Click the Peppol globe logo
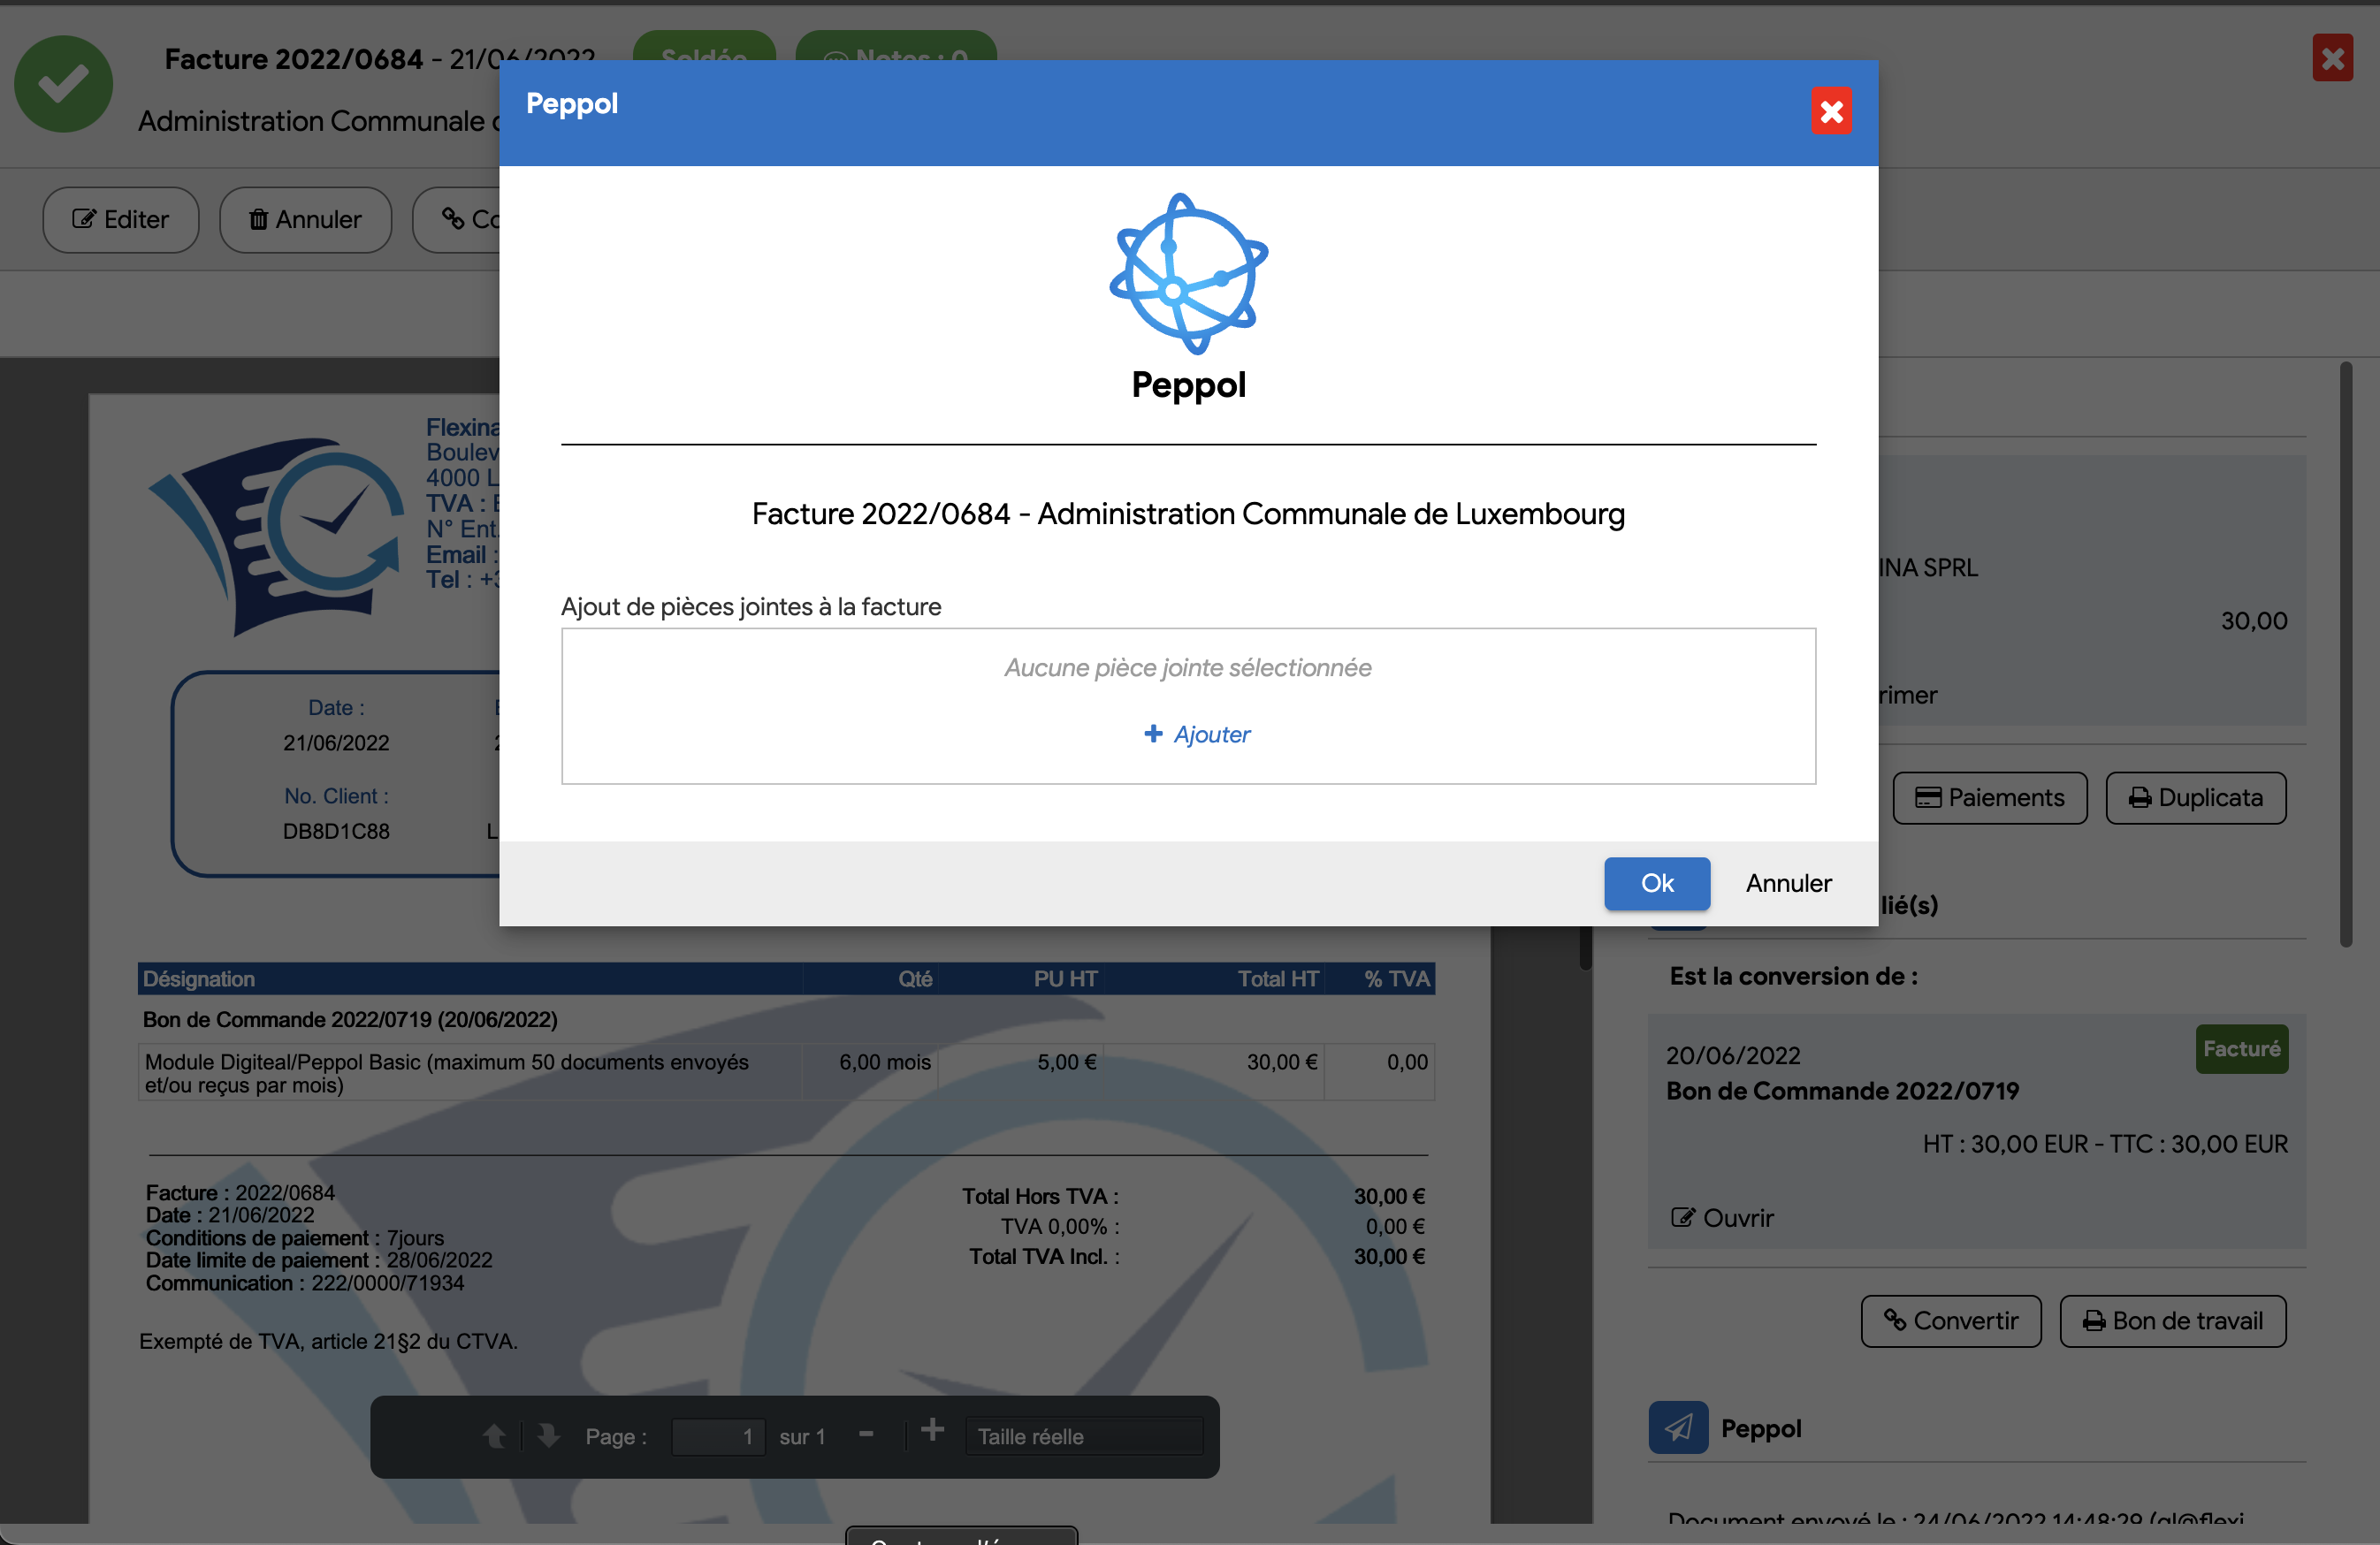 tap(1188, 273)
